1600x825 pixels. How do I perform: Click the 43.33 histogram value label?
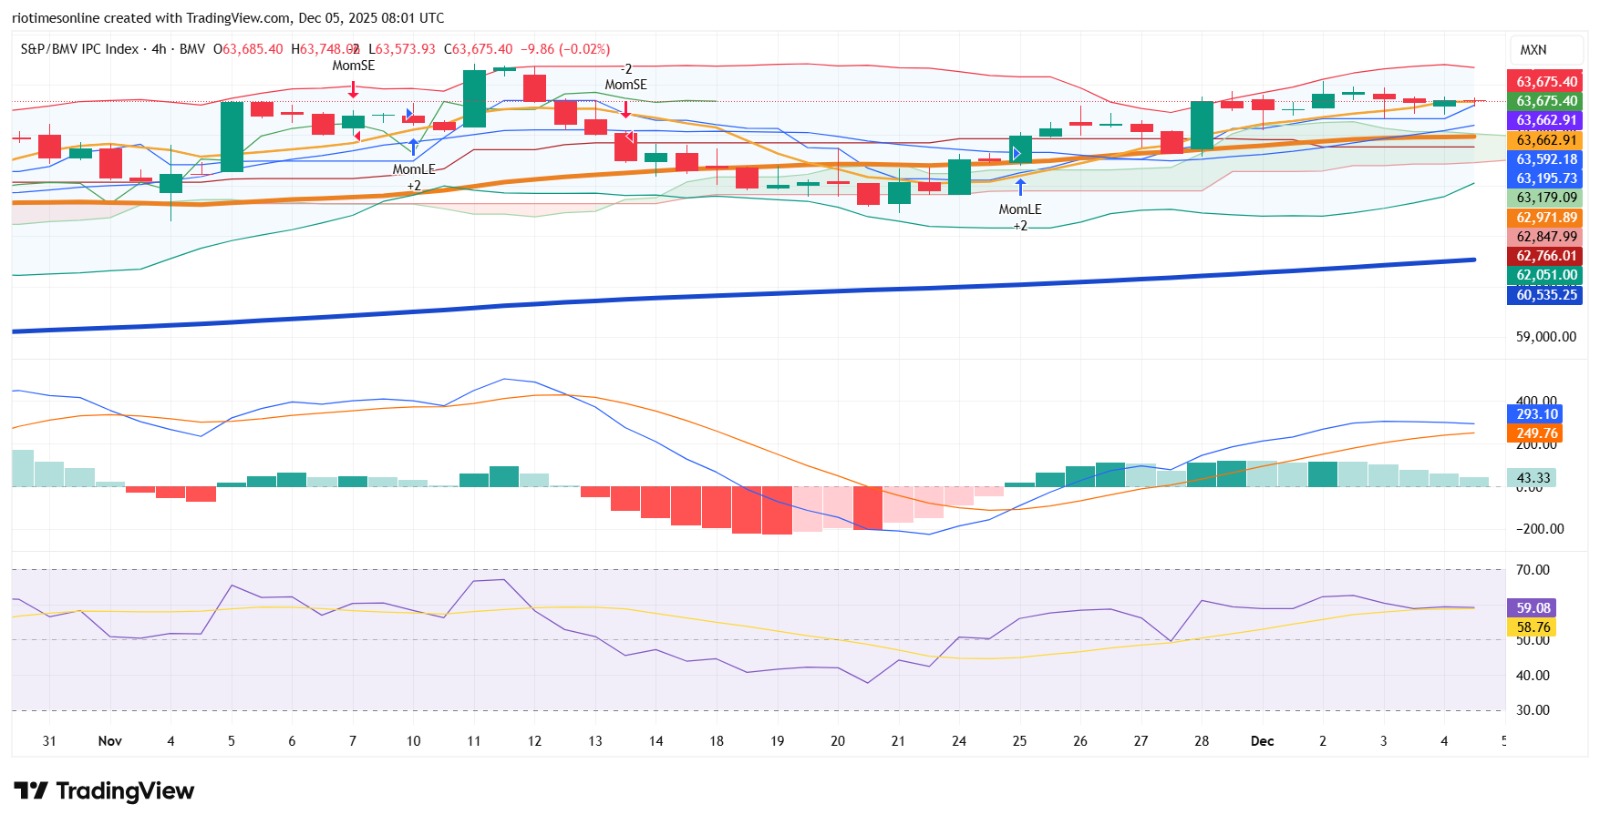[x=1533, y=478]
